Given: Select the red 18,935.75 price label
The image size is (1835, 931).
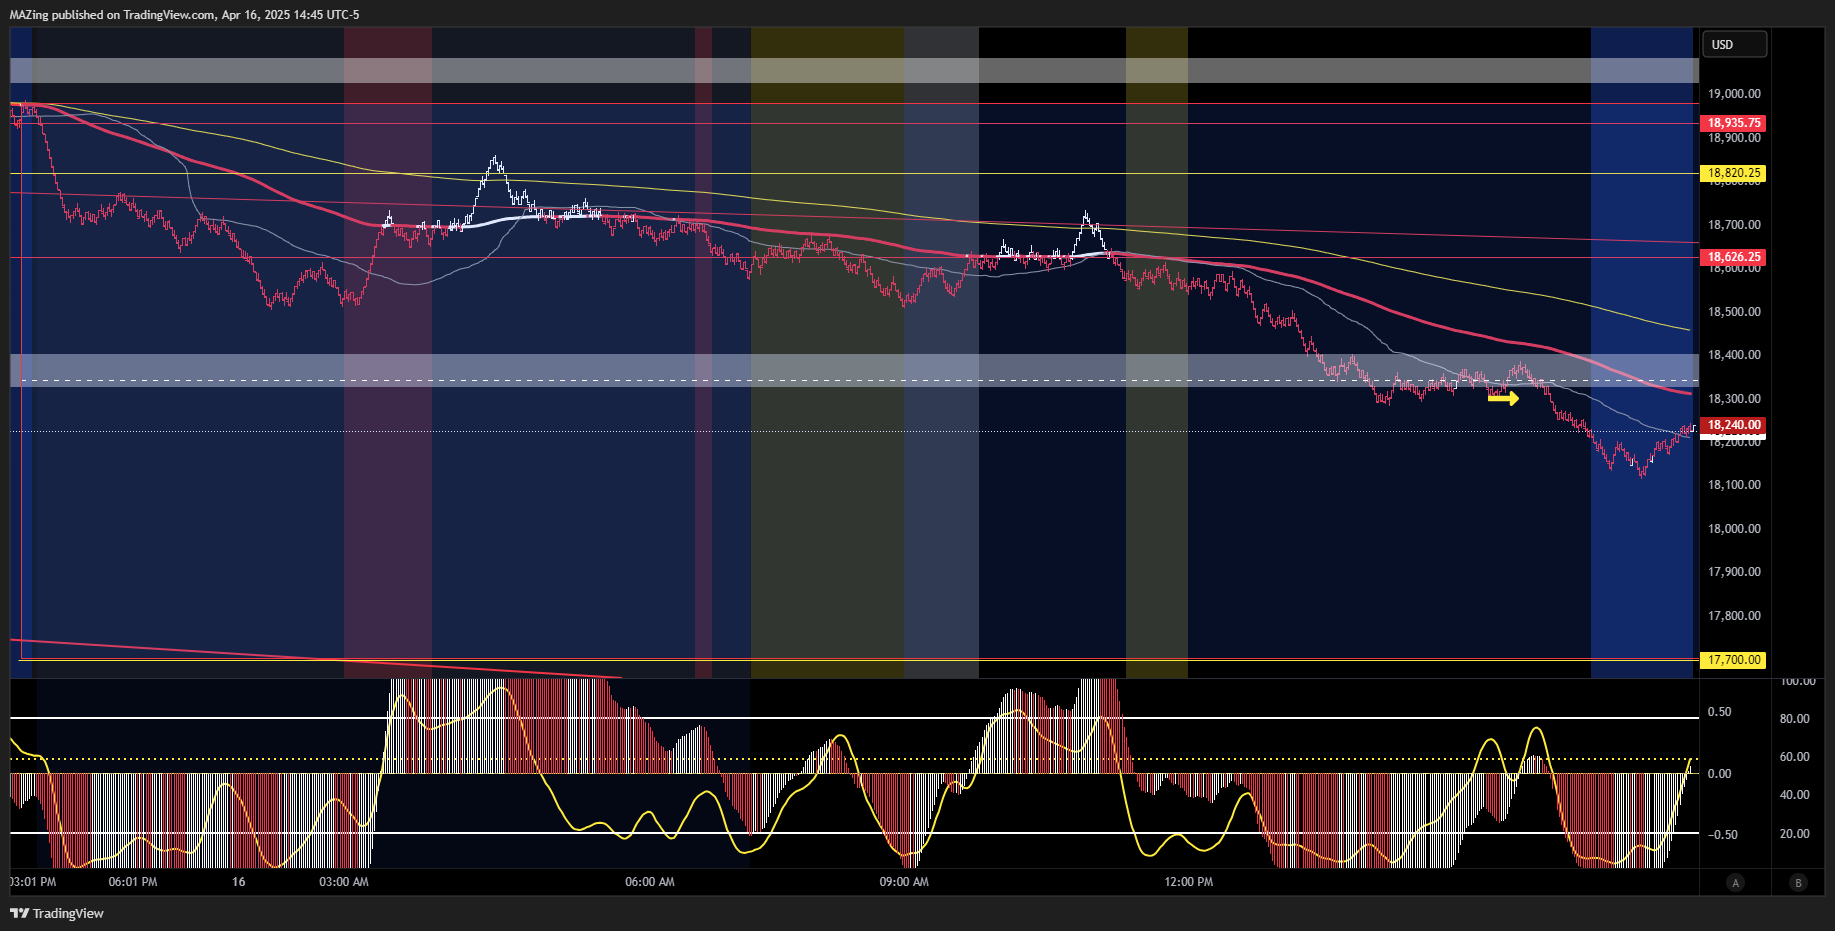Looking at the screenshot, I should pos(1733,123).
